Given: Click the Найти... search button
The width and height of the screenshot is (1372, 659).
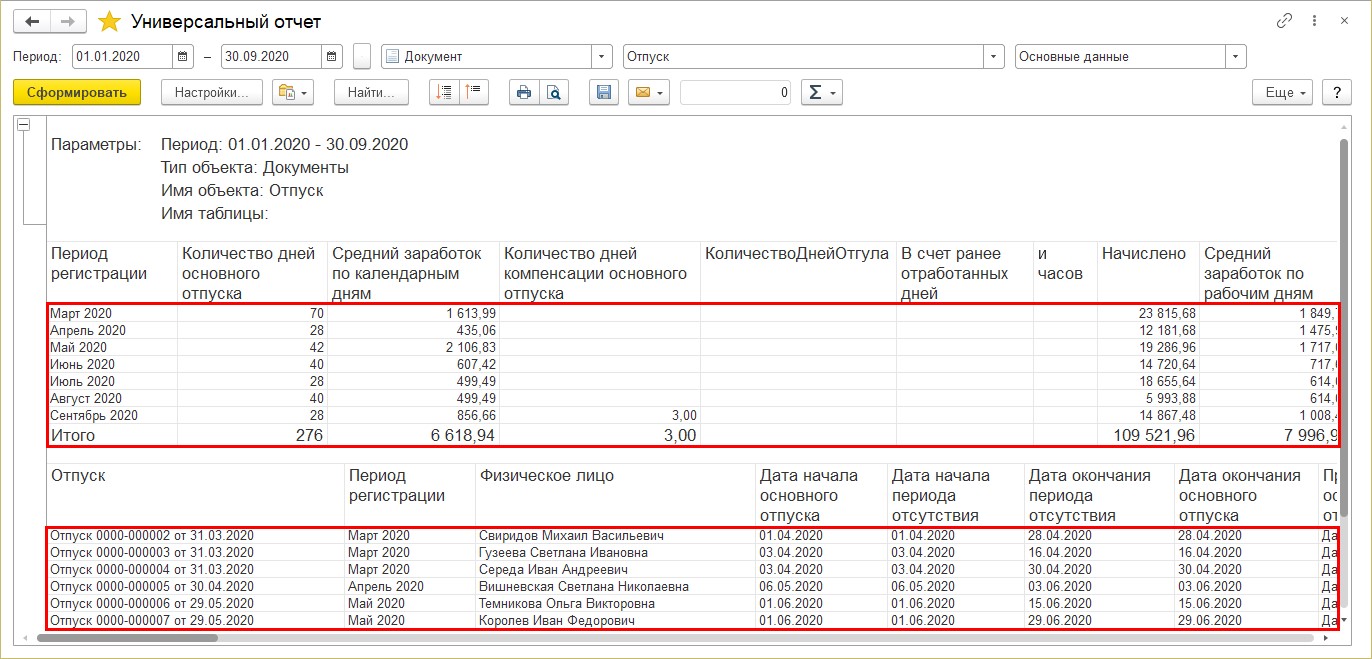Looking at the screenshot, I should [x=371, y=92].
